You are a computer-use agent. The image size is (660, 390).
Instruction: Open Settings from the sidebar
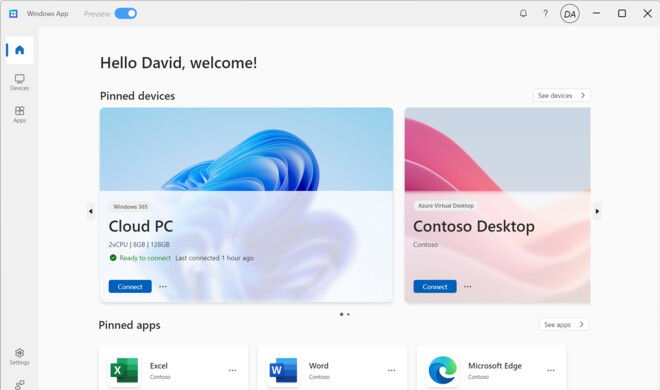(19, 356)
